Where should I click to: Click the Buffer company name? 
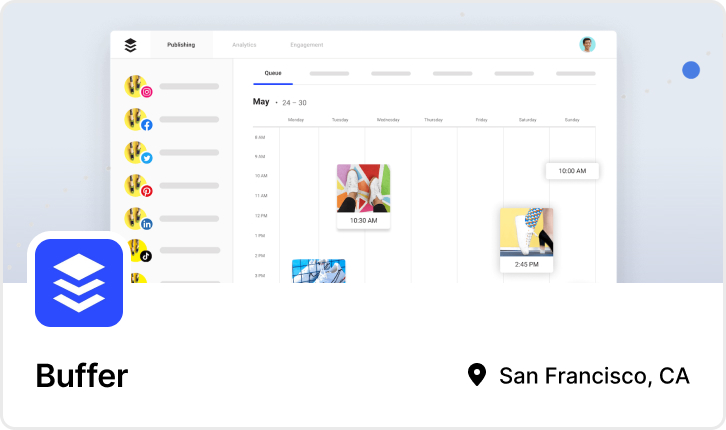point(82,375)
